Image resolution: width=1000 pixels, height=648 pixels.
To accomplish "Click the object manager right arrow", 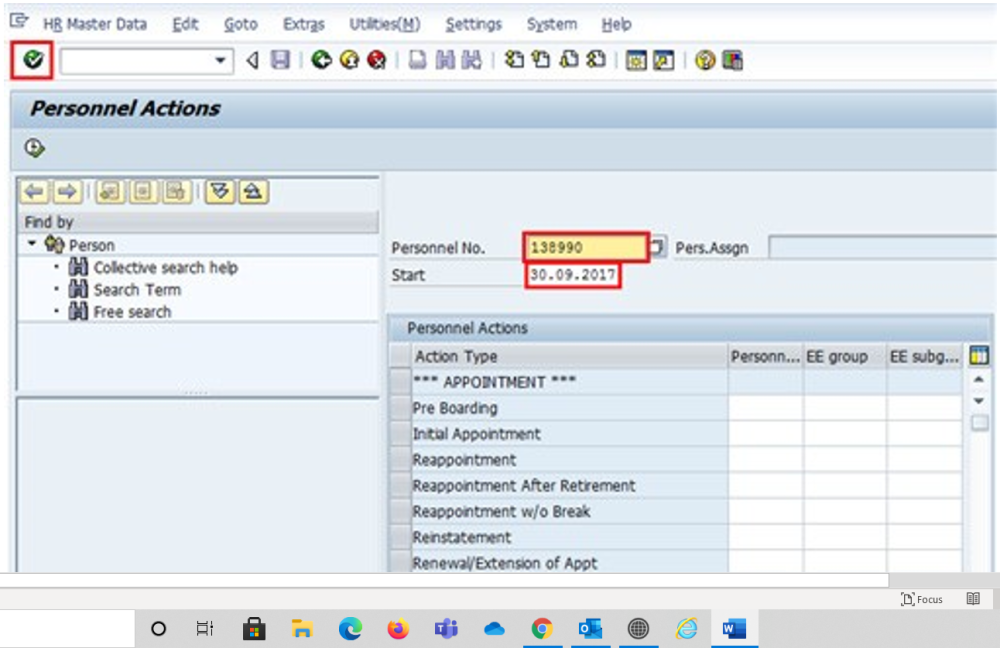I will (x=66, y=191).
